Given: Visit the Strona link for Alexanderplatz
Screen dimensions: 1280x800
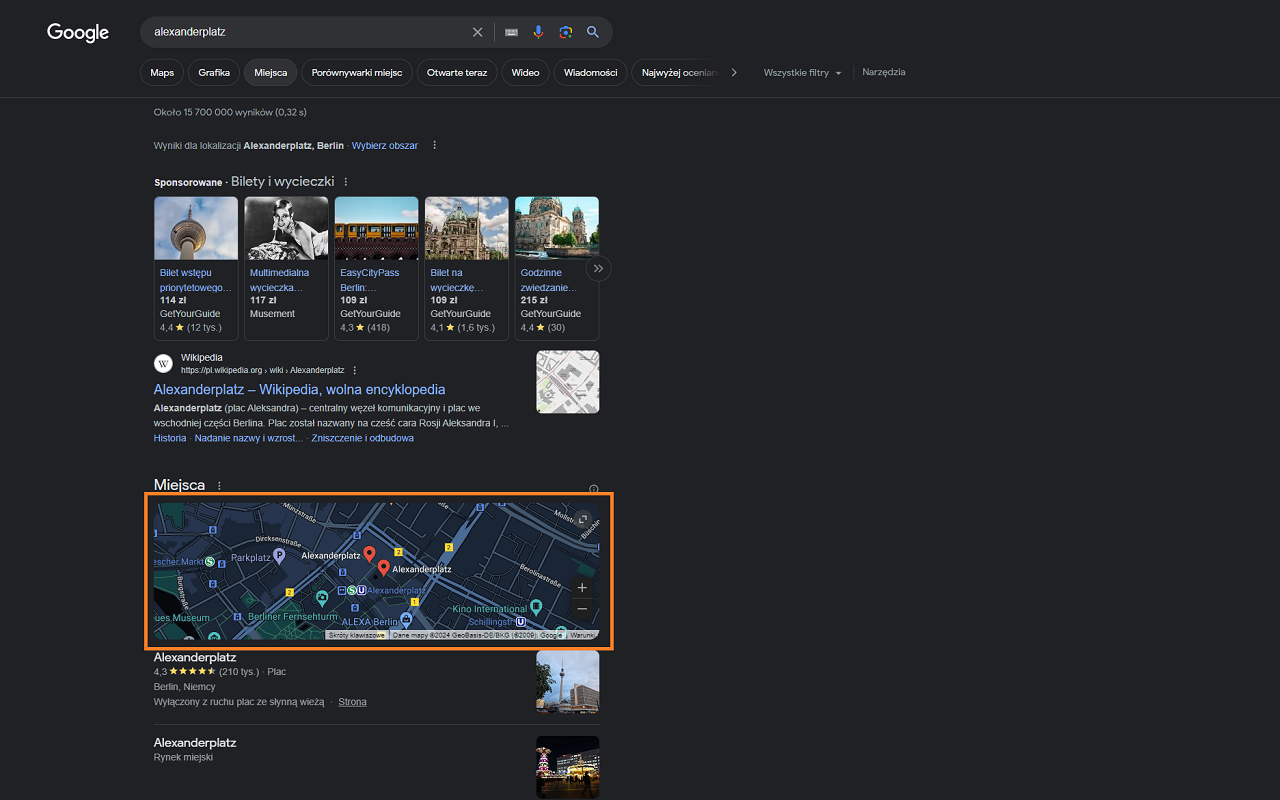Looking at the screenshot, I should 352,701.
